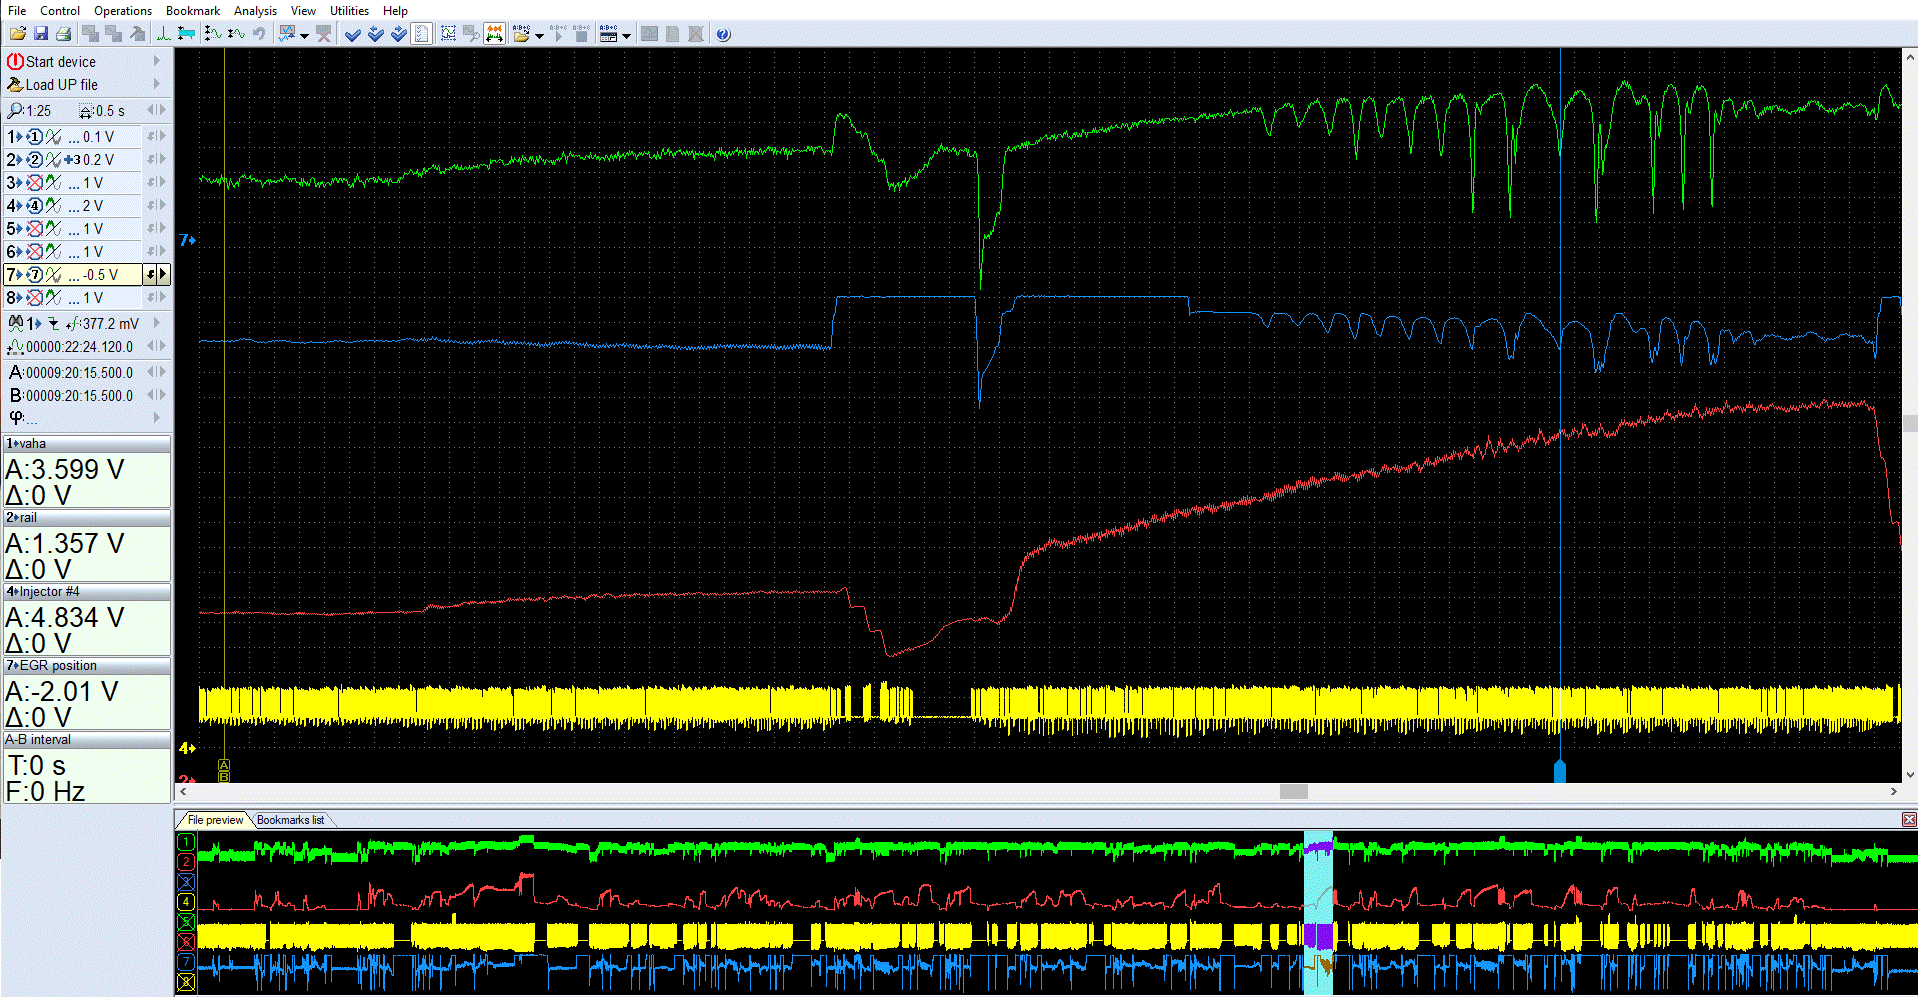
Task: Open the blue help question icon
Action: coord(723,34)
